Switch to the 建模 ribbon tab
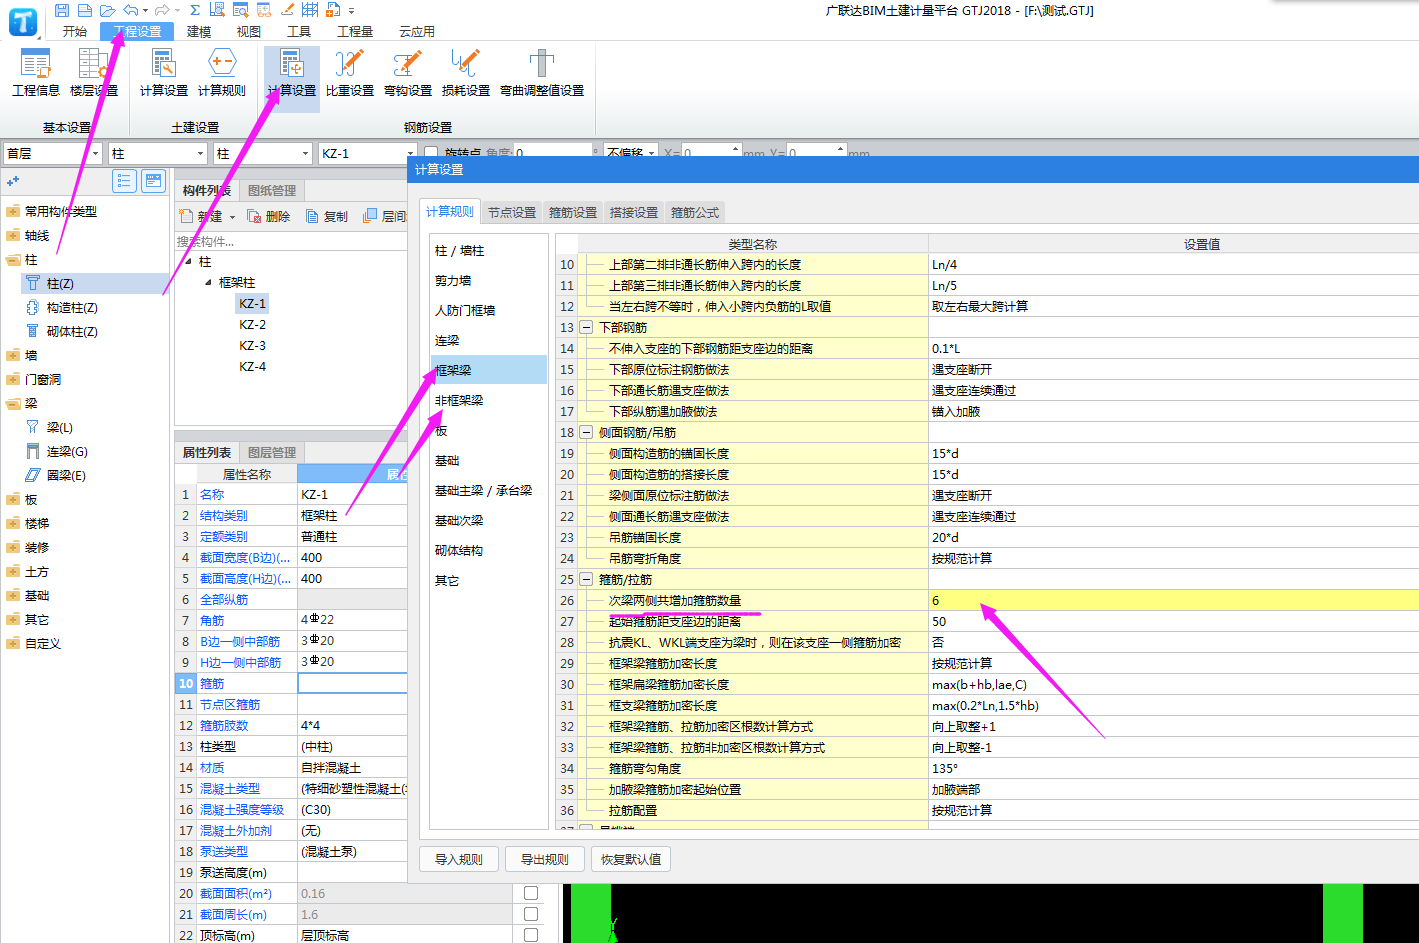Viewport: 1419px width, 943px height. [x=199, y=32]
